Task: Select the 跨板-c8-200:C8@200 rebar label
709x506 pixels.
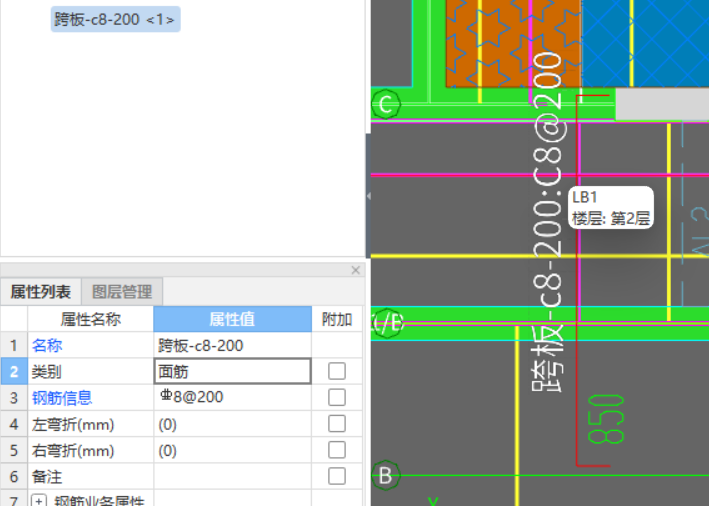Action: [x=547, y=222]
